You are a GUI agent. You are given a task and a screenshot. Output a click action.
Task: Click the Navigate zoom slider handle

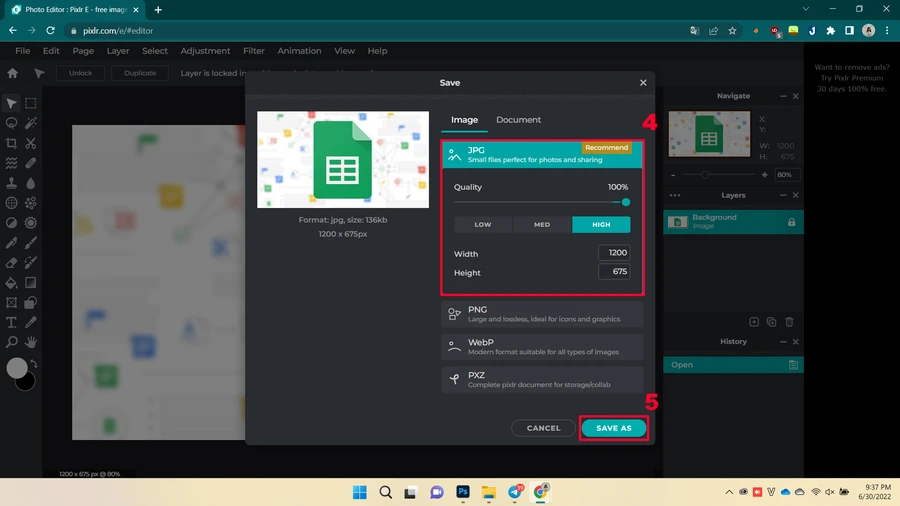tap(705, 174)
